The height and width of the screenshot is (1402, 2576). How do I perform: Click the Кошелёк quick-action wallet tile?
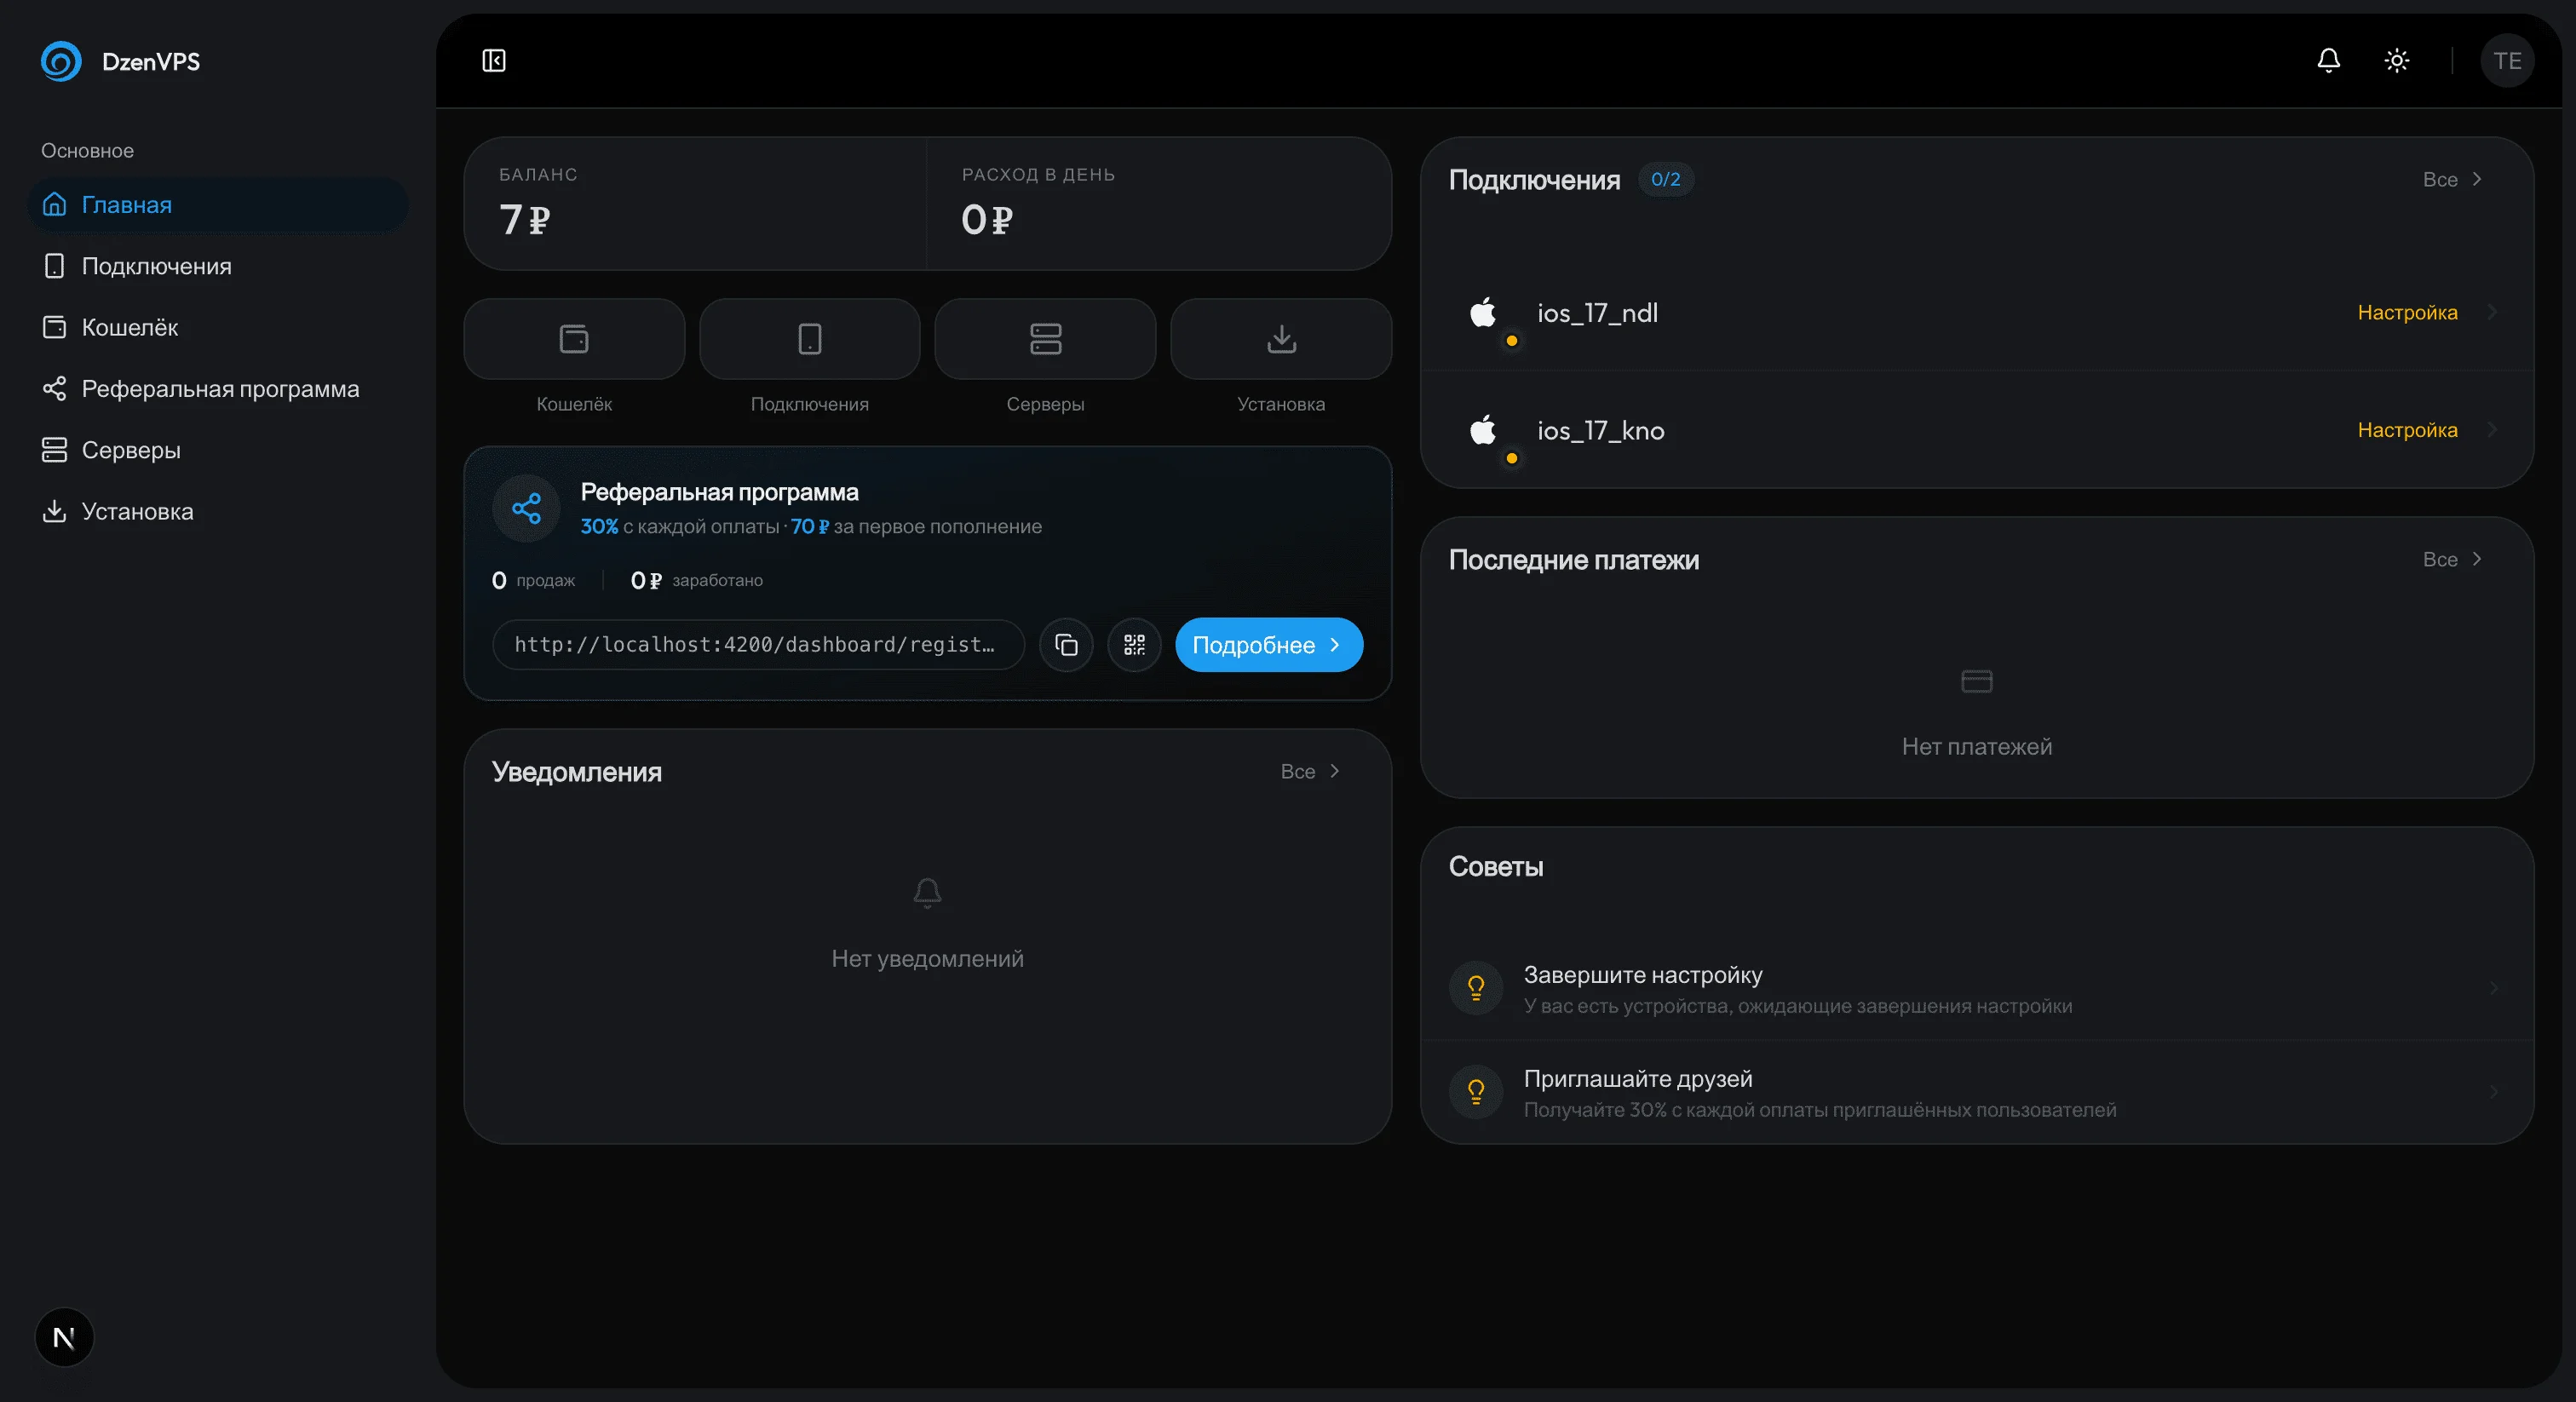click(x=574, y=339)
